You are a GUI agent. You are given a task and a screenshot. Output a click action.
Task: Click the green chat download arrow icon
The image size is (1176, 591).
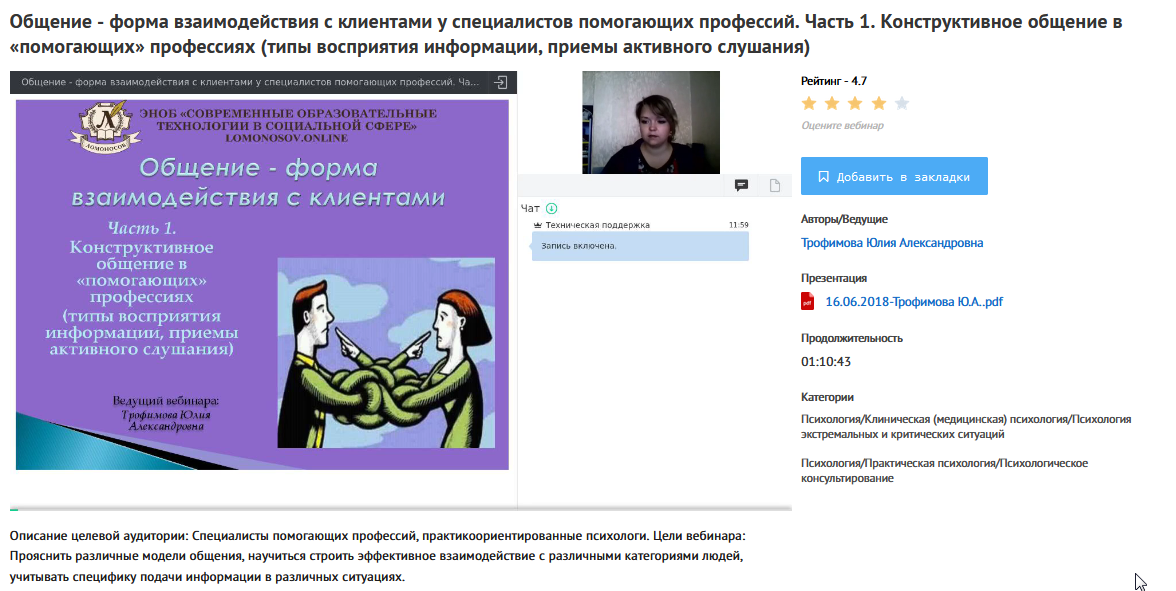[x=551, y=208]
